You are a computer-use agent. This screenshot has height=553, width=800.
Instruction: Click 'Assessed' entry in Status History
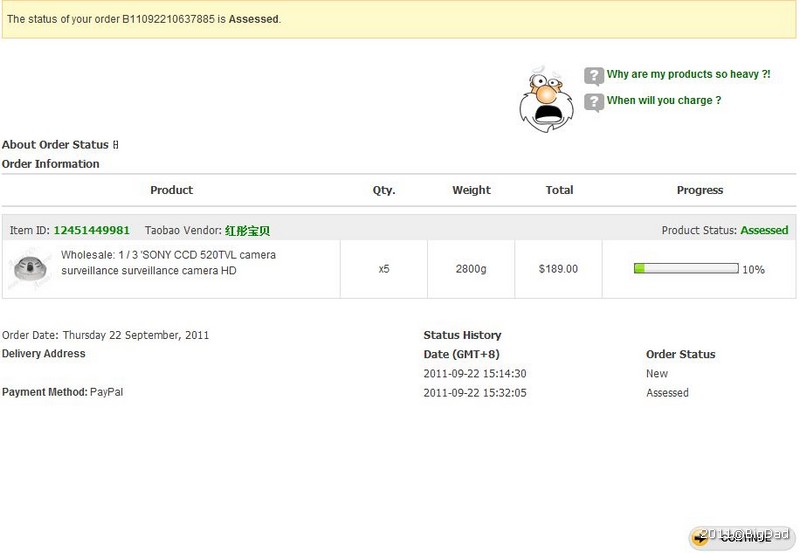(667, 393)
